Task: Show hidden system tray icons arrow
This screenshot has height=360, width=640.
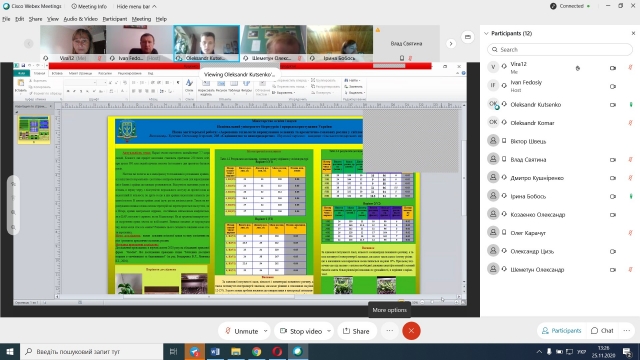Action: (539, 351)
